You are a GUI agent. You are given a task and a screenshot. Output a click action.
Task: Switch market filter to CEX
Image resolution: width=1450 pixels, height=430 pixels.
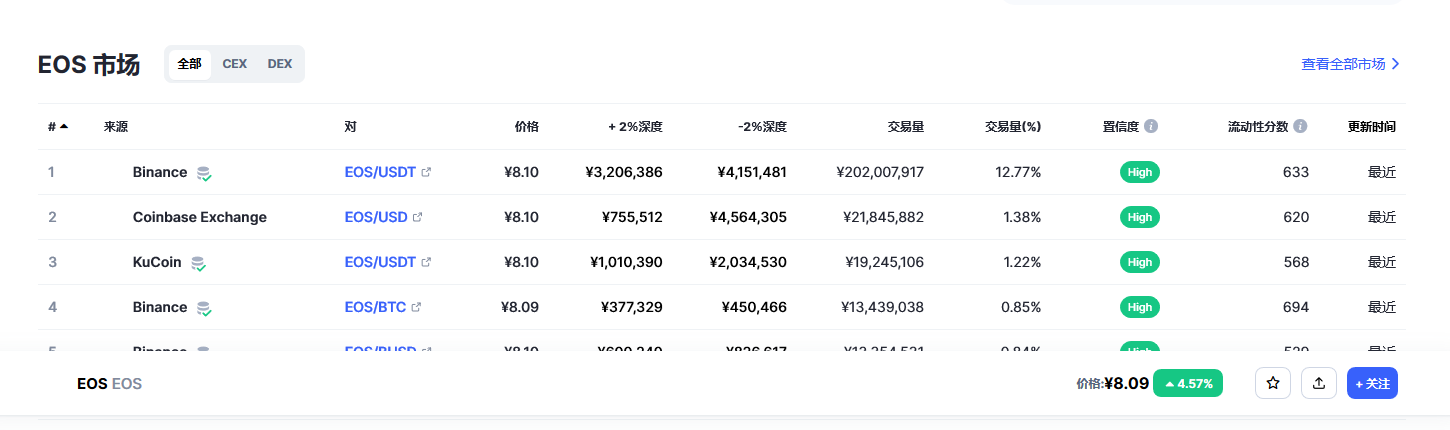[x=234, y=64]
